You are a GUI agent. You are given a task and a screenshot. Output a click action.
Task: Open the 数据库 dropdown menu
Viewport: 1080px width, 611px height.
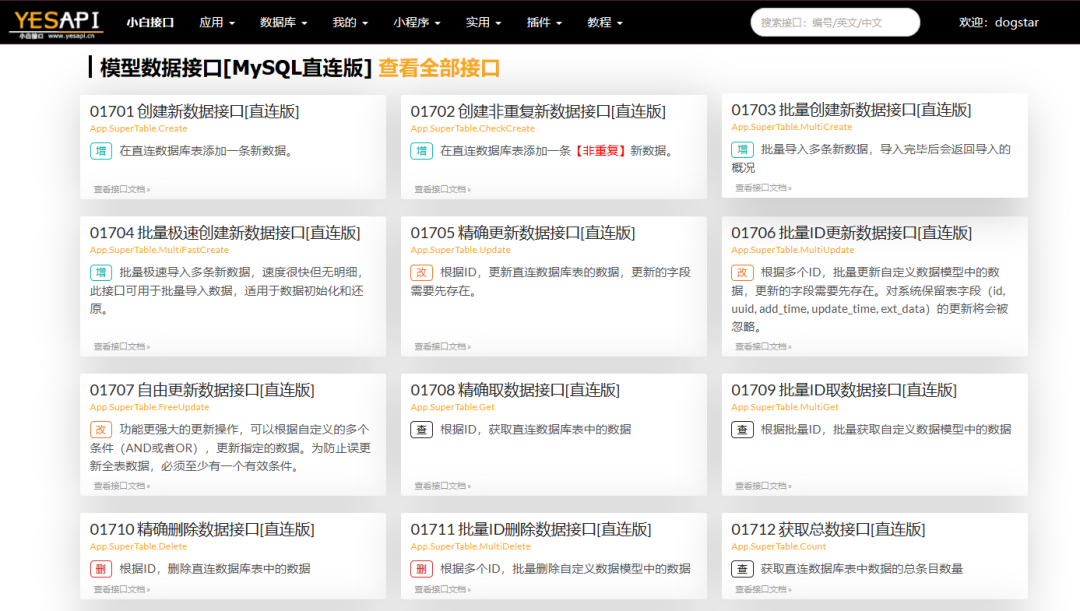283,22
